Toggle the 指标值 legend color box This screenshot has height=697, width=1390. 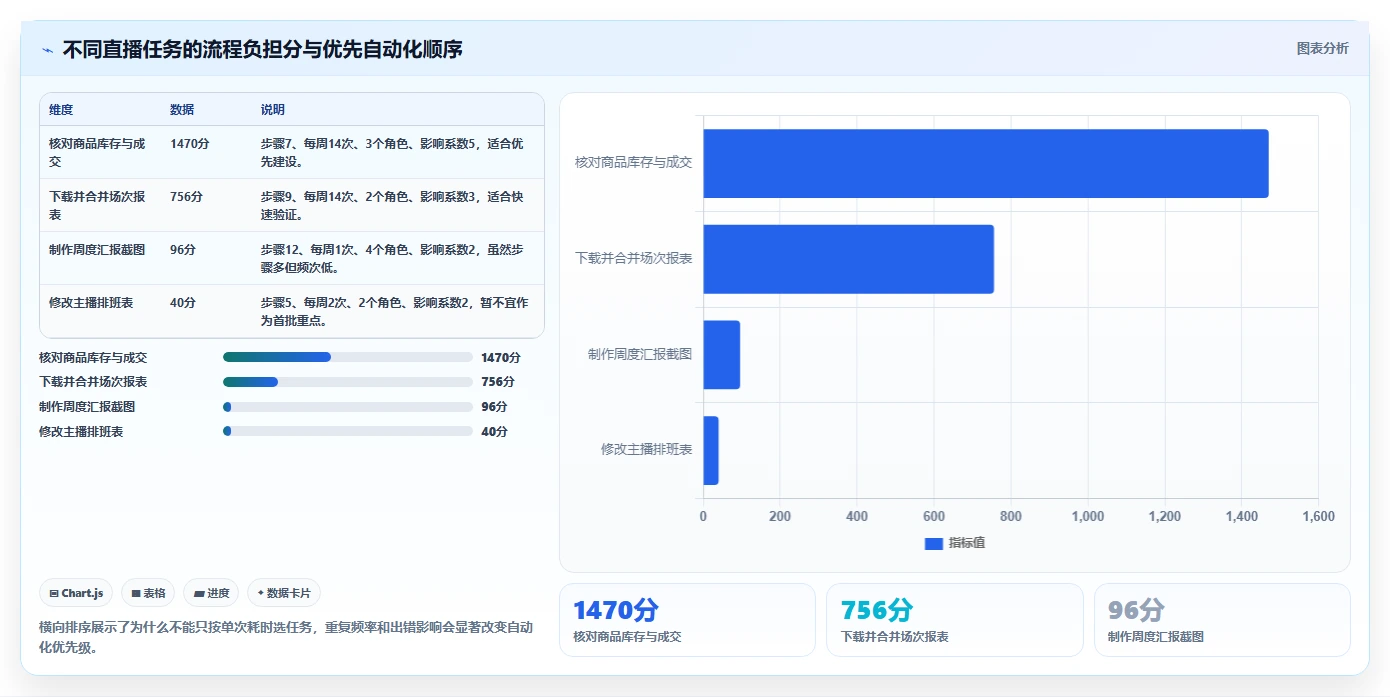point(933,543)
